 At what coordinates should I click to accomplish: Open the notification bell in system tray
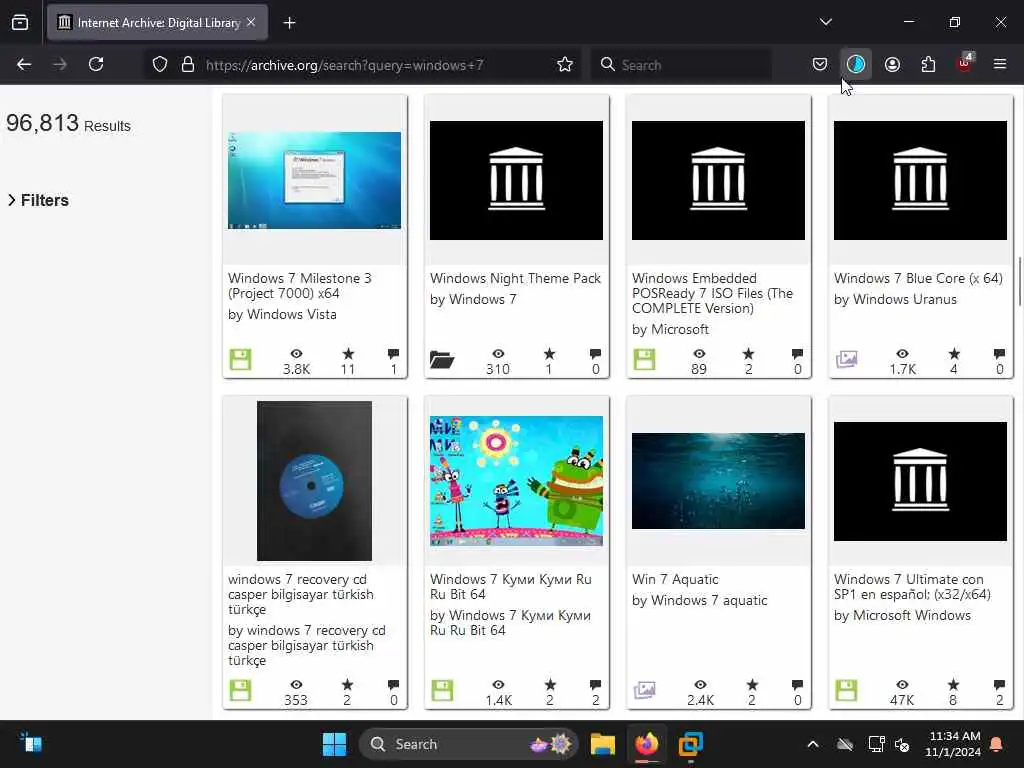997,744
